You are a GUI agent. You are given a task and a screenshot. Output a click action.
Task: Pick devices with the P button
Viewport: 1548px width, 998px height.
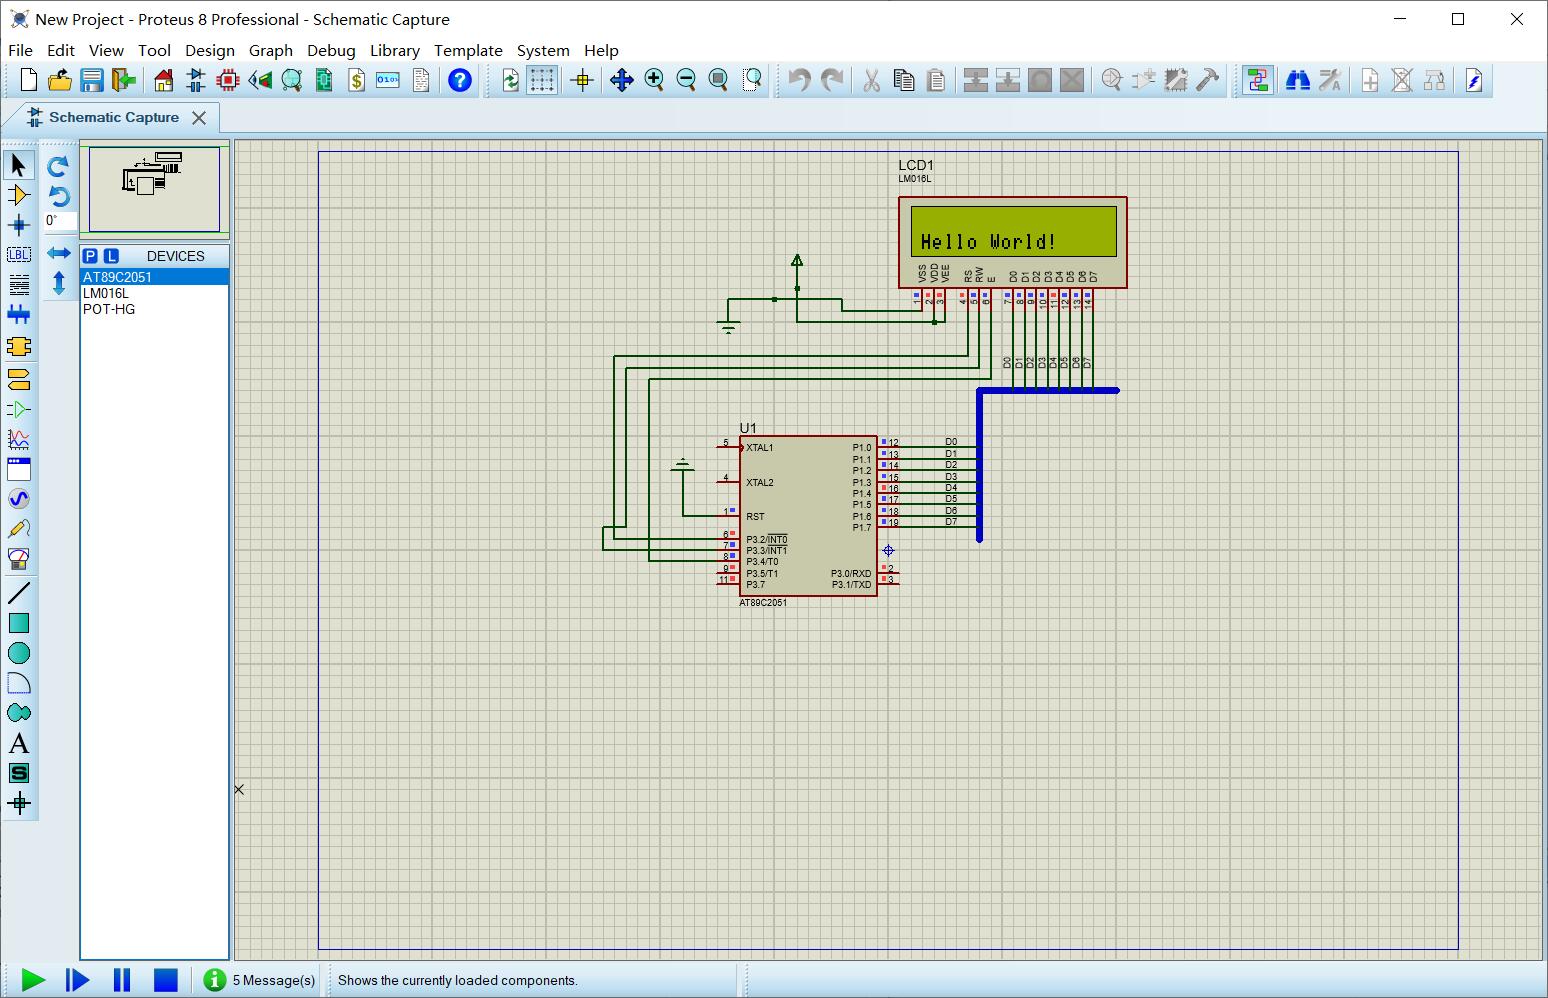point(90,256)
